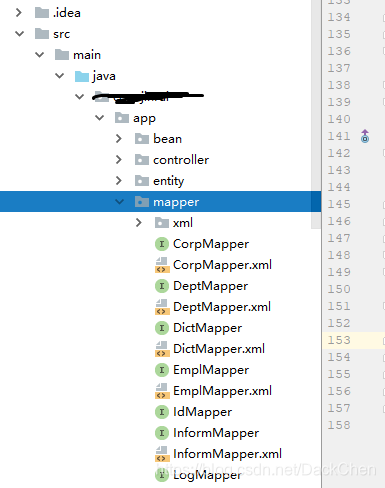Click the .idea folder icon
385x488 pixels.
pyautogui.click(x=42, y=13)
